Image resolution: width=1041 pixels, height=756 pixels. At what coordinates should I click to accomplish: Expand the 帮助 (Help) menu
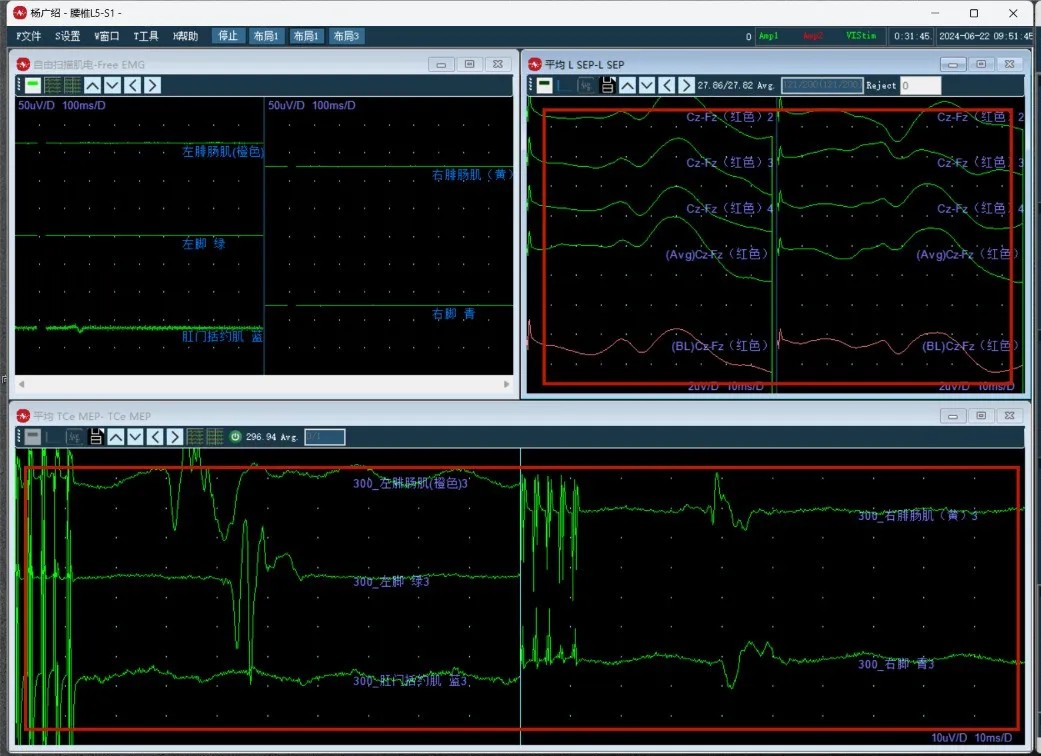(x=185, y=36)
